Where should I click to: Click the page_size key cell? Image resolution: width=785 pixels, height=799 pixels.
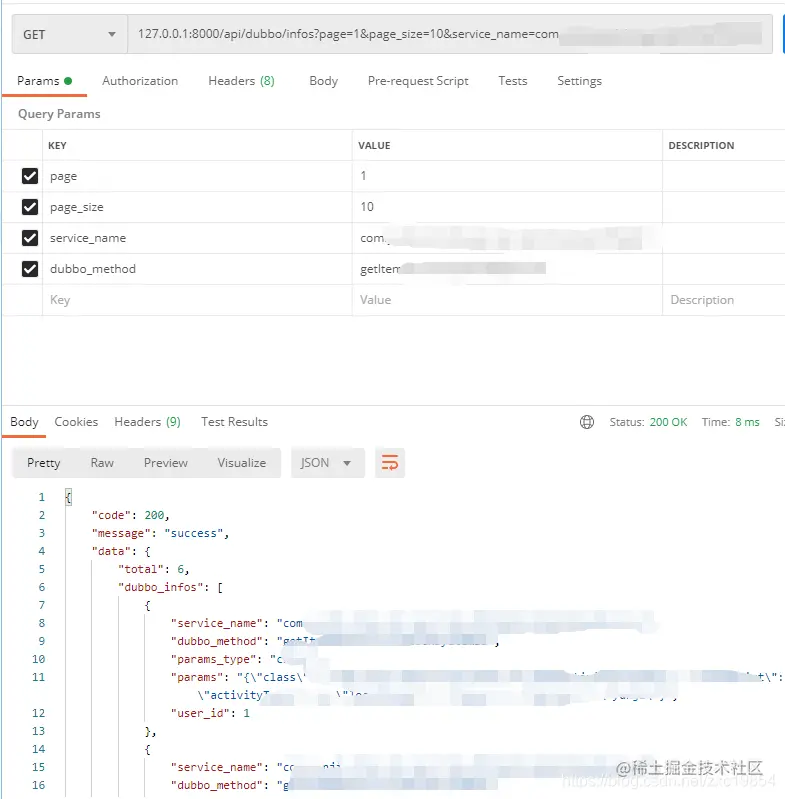click(197, 207)
